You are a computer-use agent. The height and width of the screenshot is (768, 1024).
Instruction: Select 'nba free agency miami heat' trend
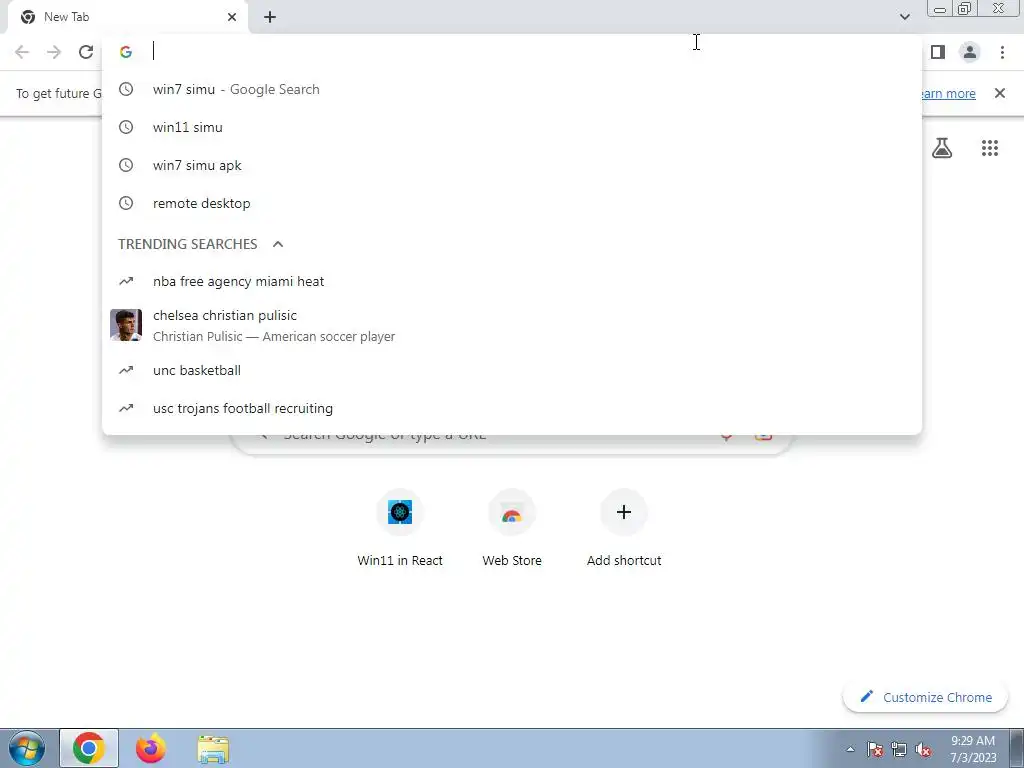512,281
